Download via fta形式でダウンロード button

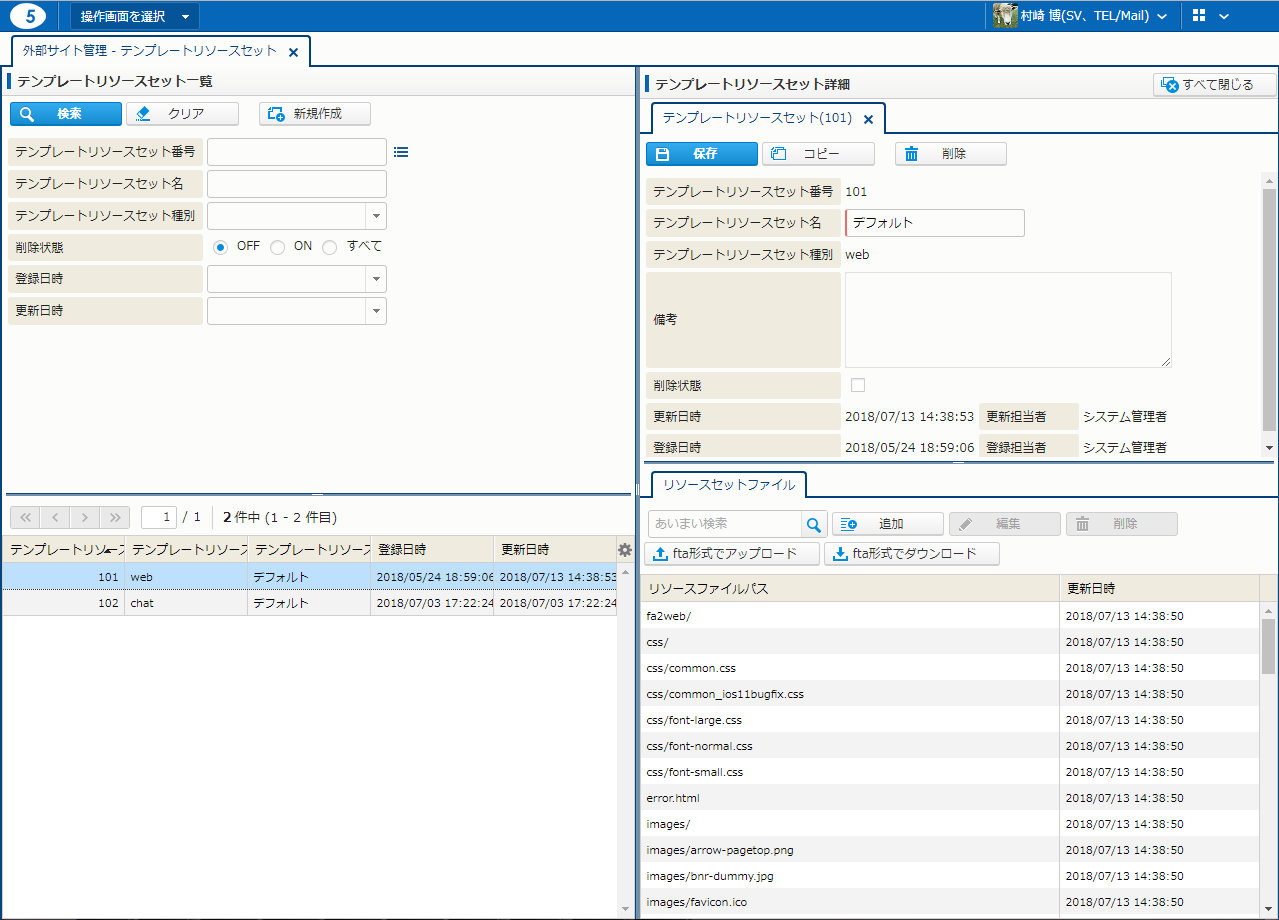(911, 554)
